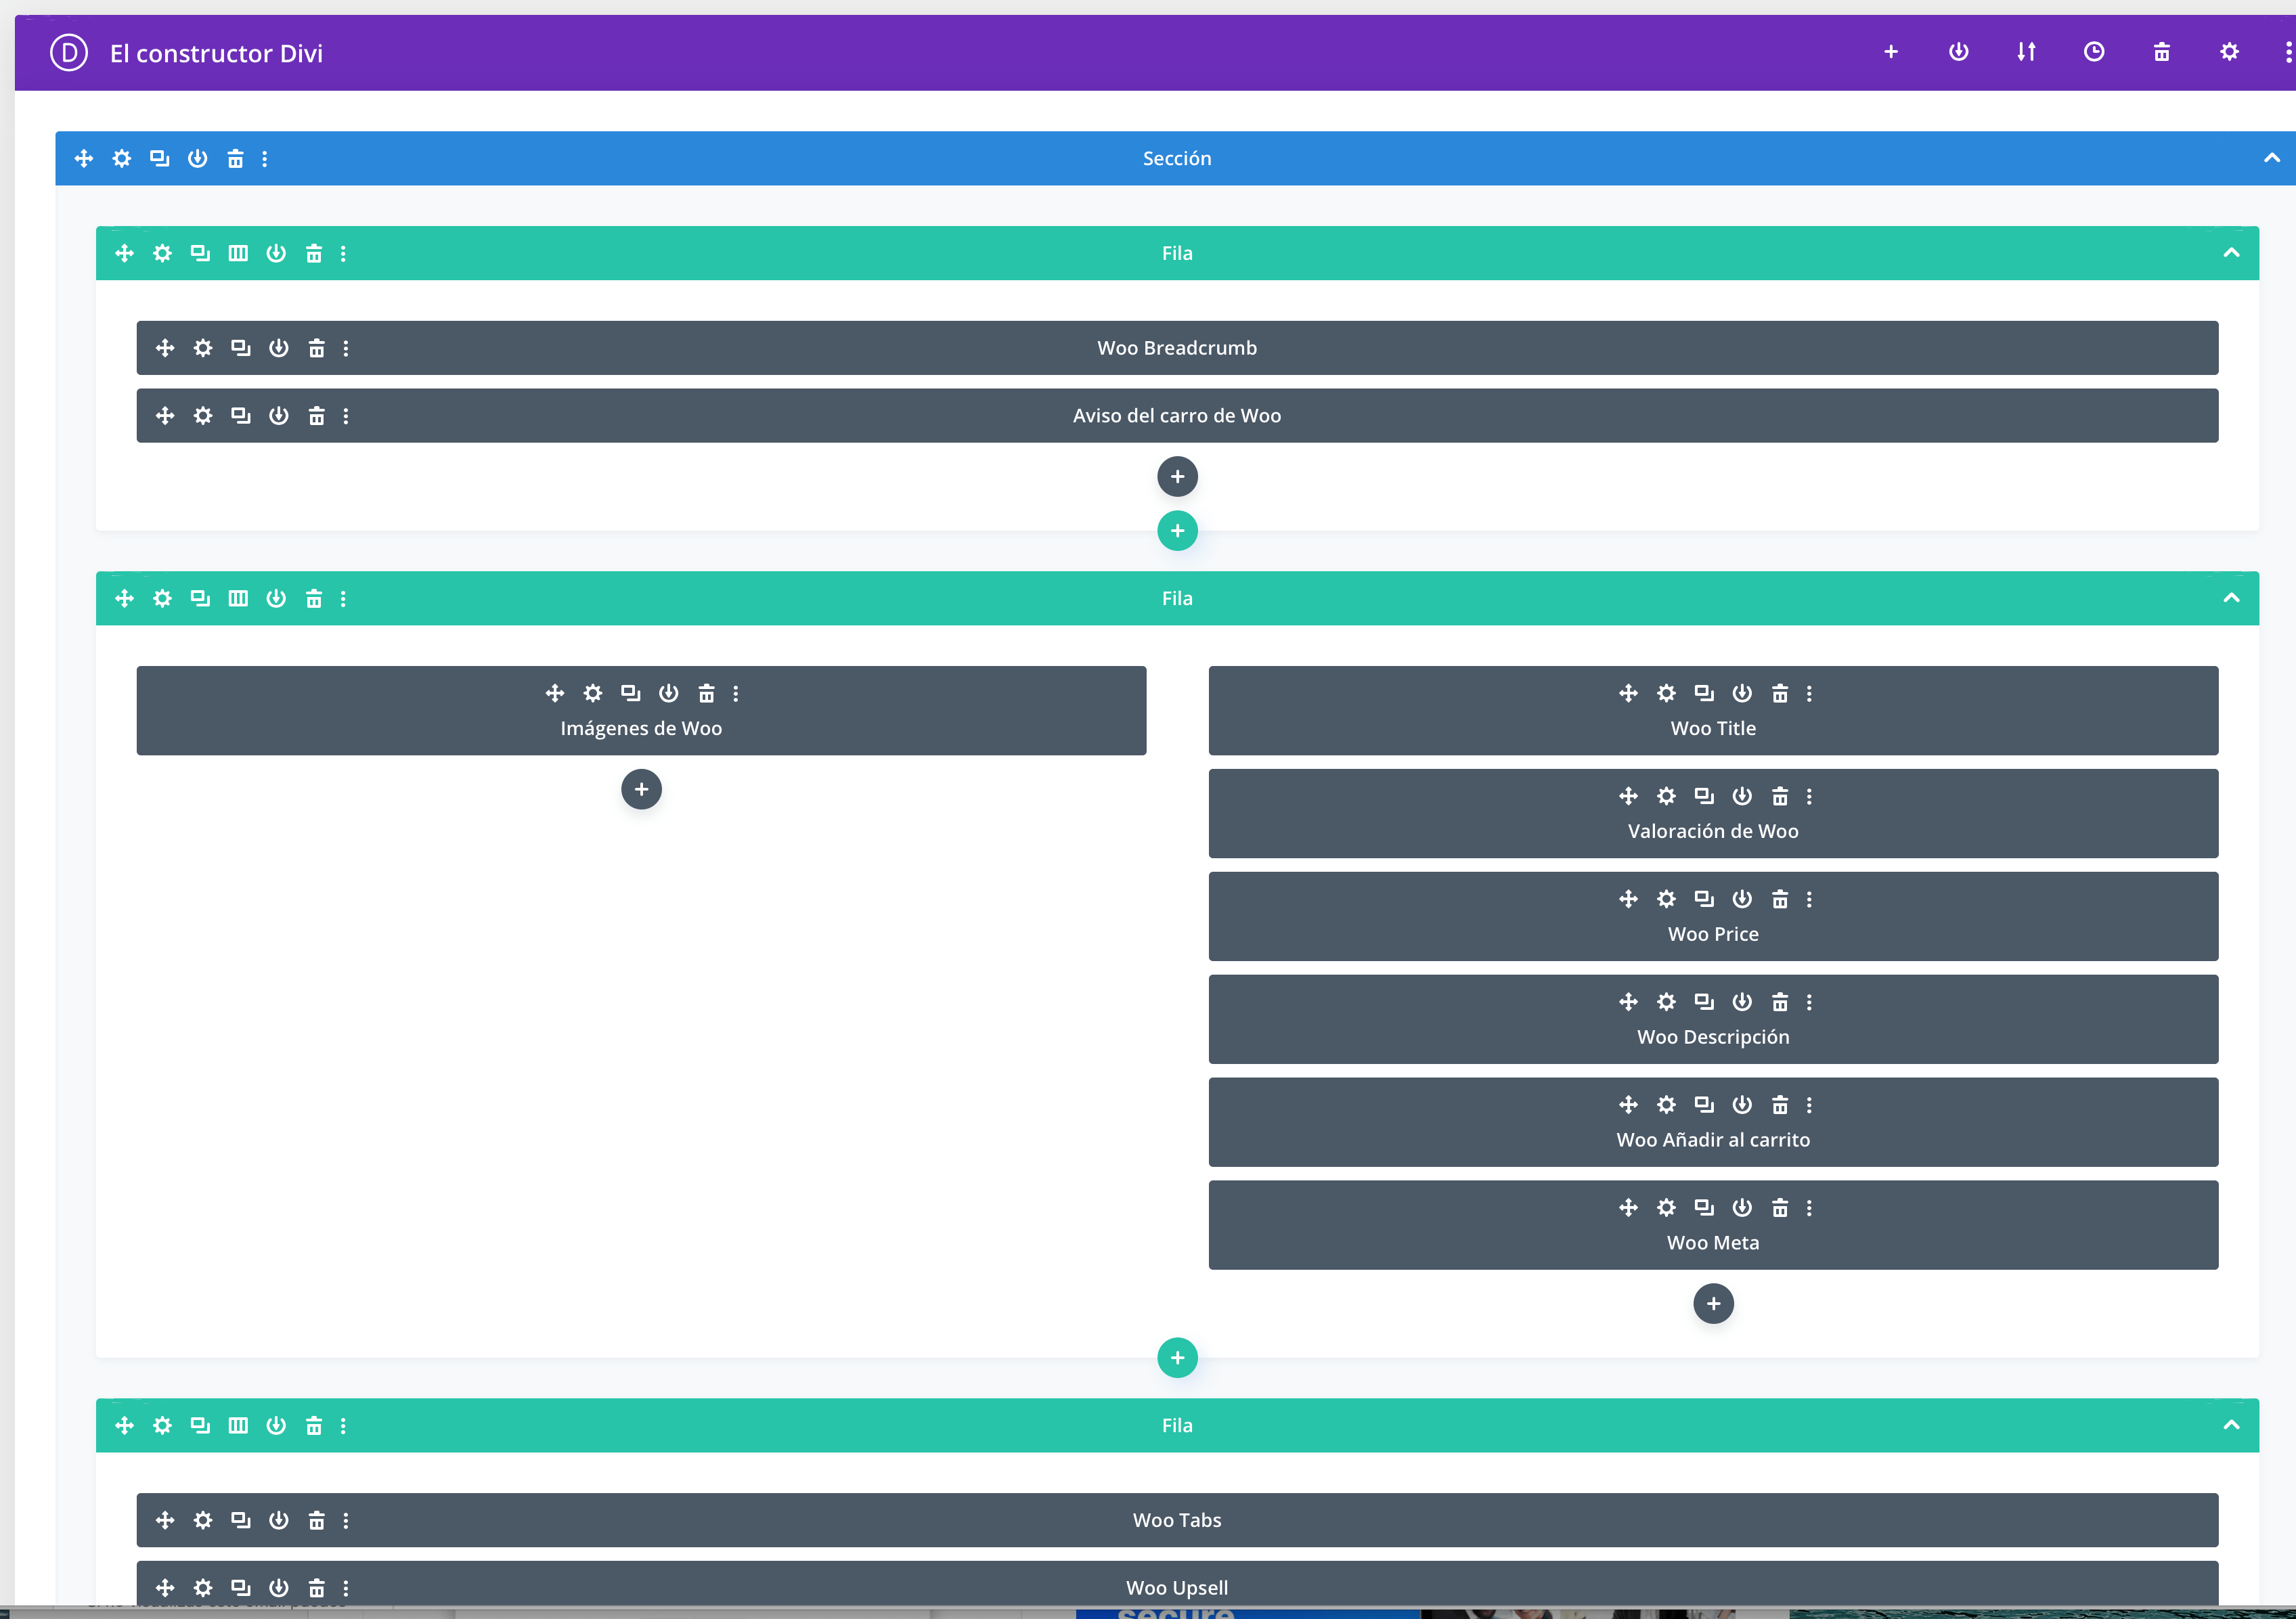Delete Woo Meta module

1780,1207
